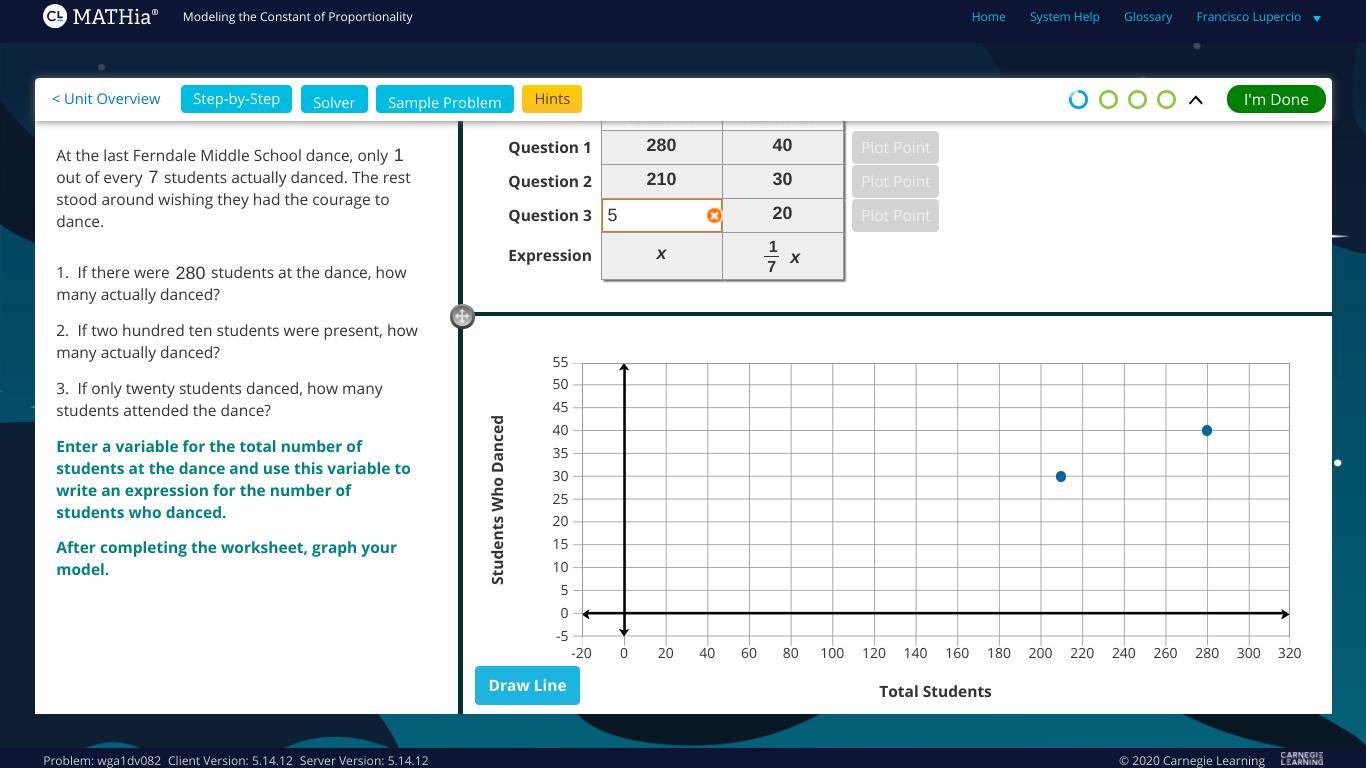1366x768 pixels.
Task: Select the first in-progress problem indicator circle
Action: (x=1078, y=99)
